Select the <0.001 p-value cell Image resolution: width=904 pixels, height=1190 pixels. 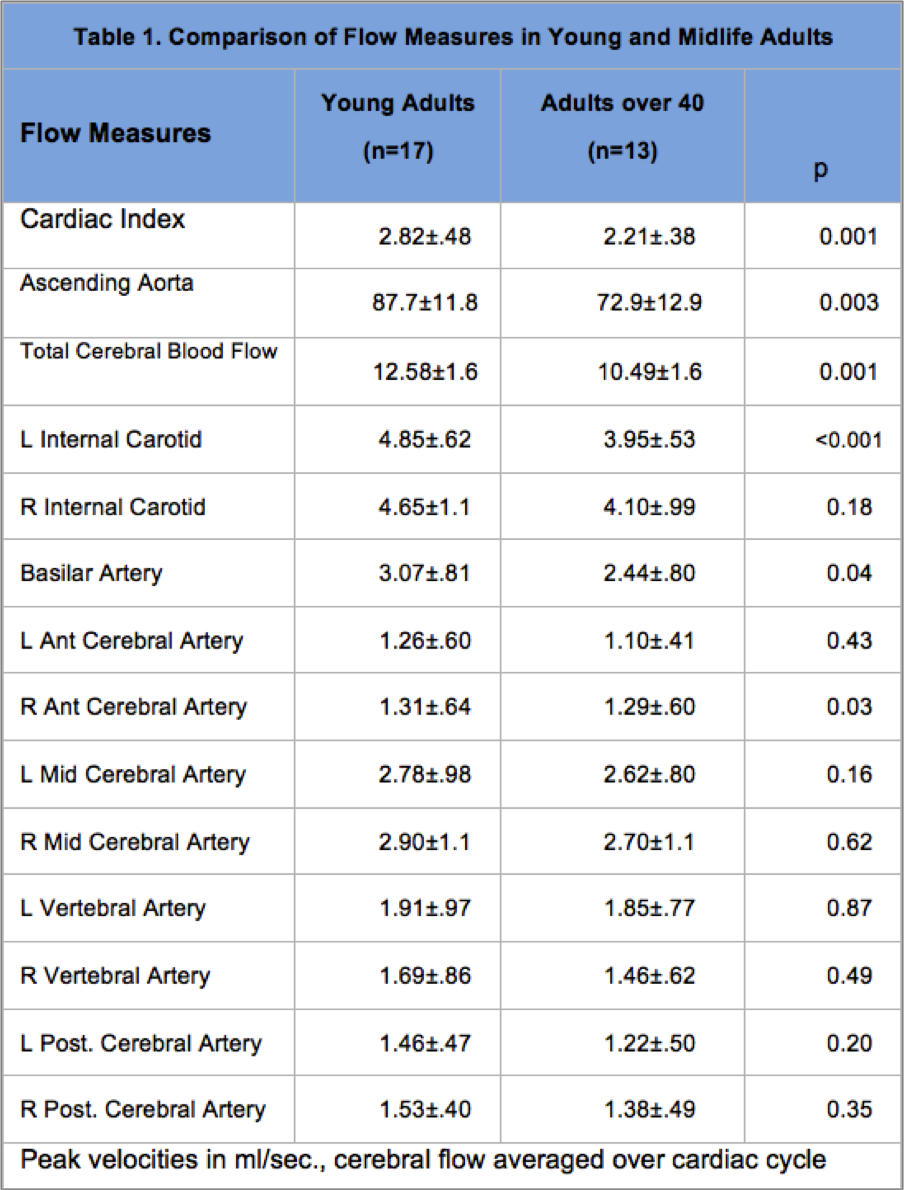848,438
